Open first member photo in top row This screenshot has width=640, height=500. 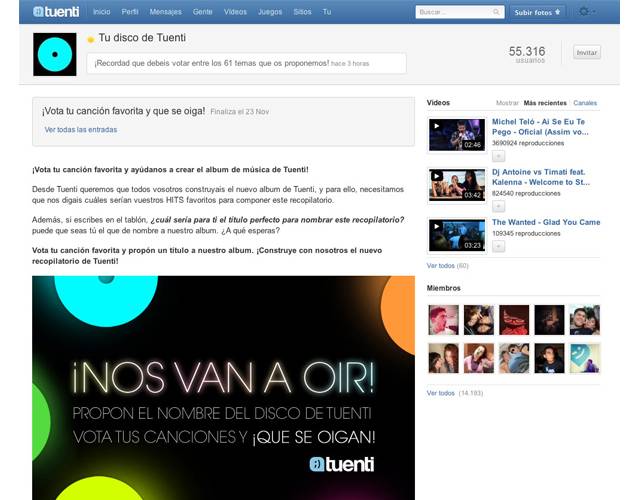coord(444,320)
